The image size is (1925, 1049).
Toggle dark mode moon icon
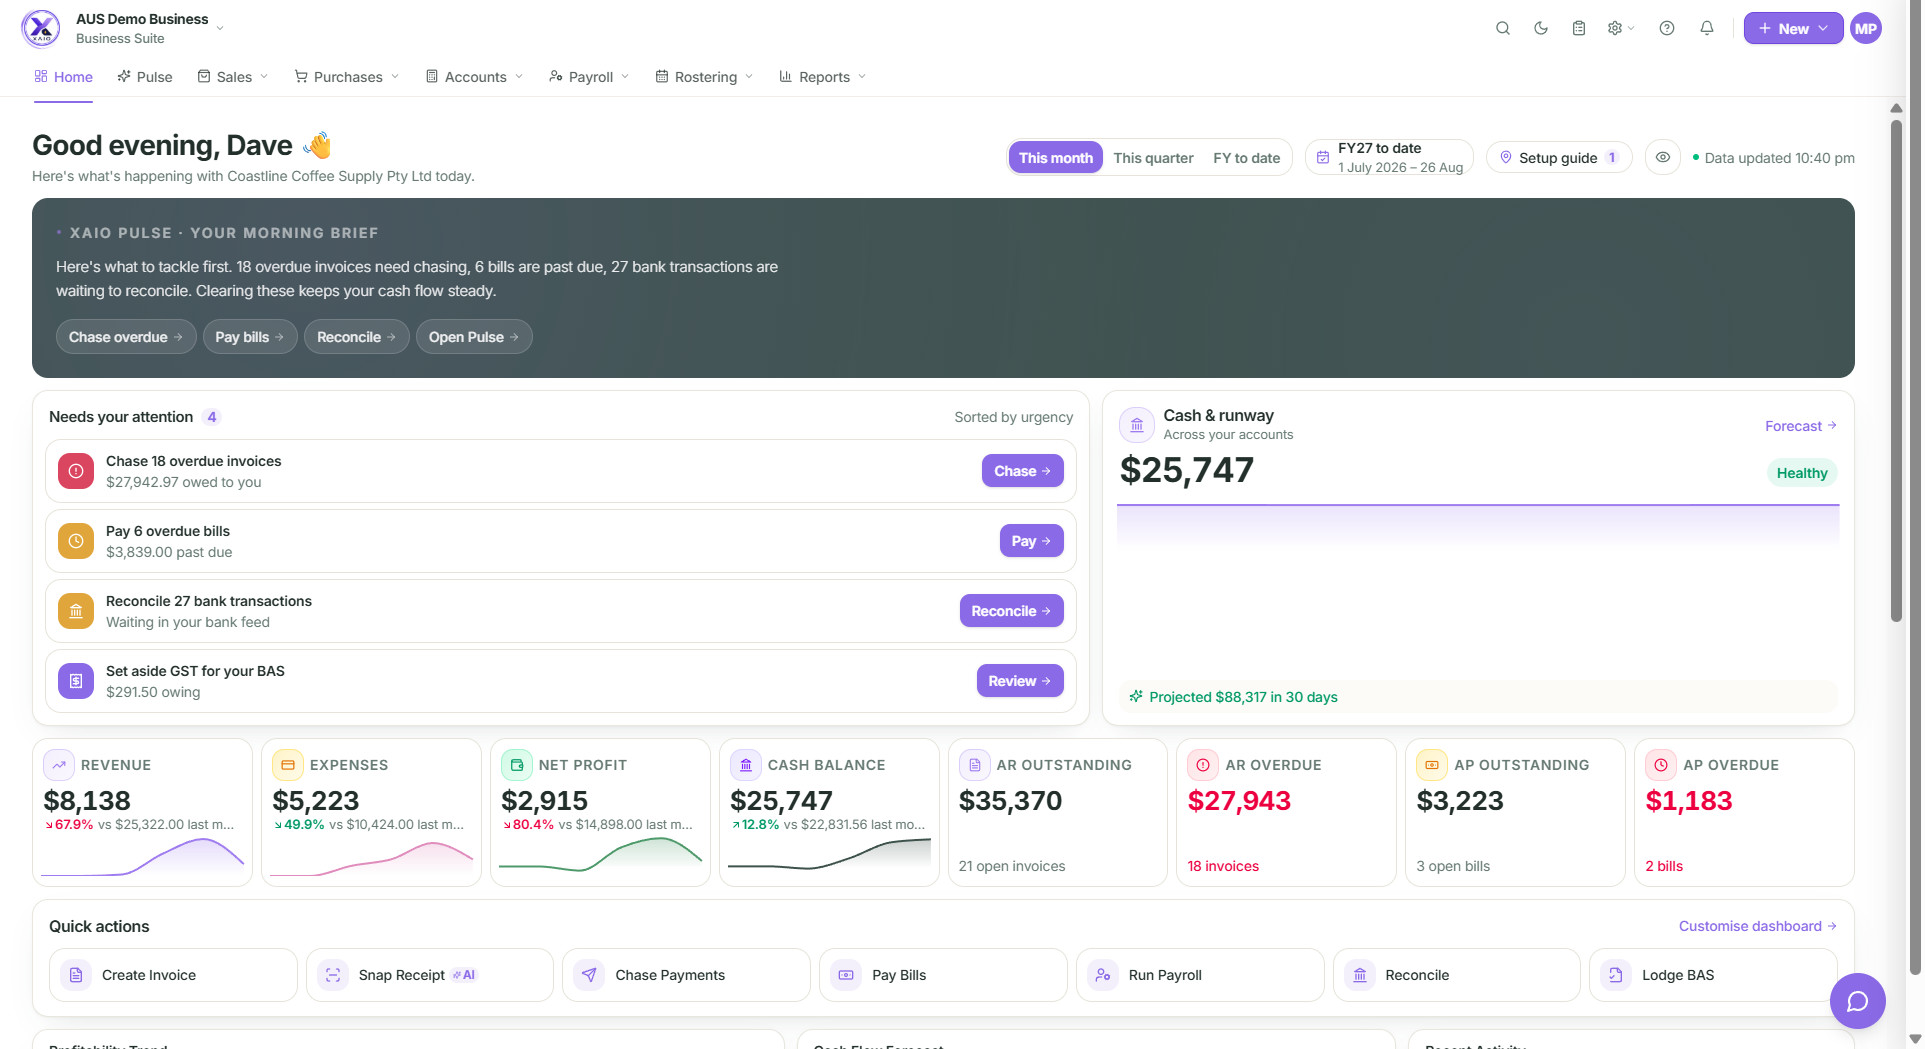[x=1541, y=29]
